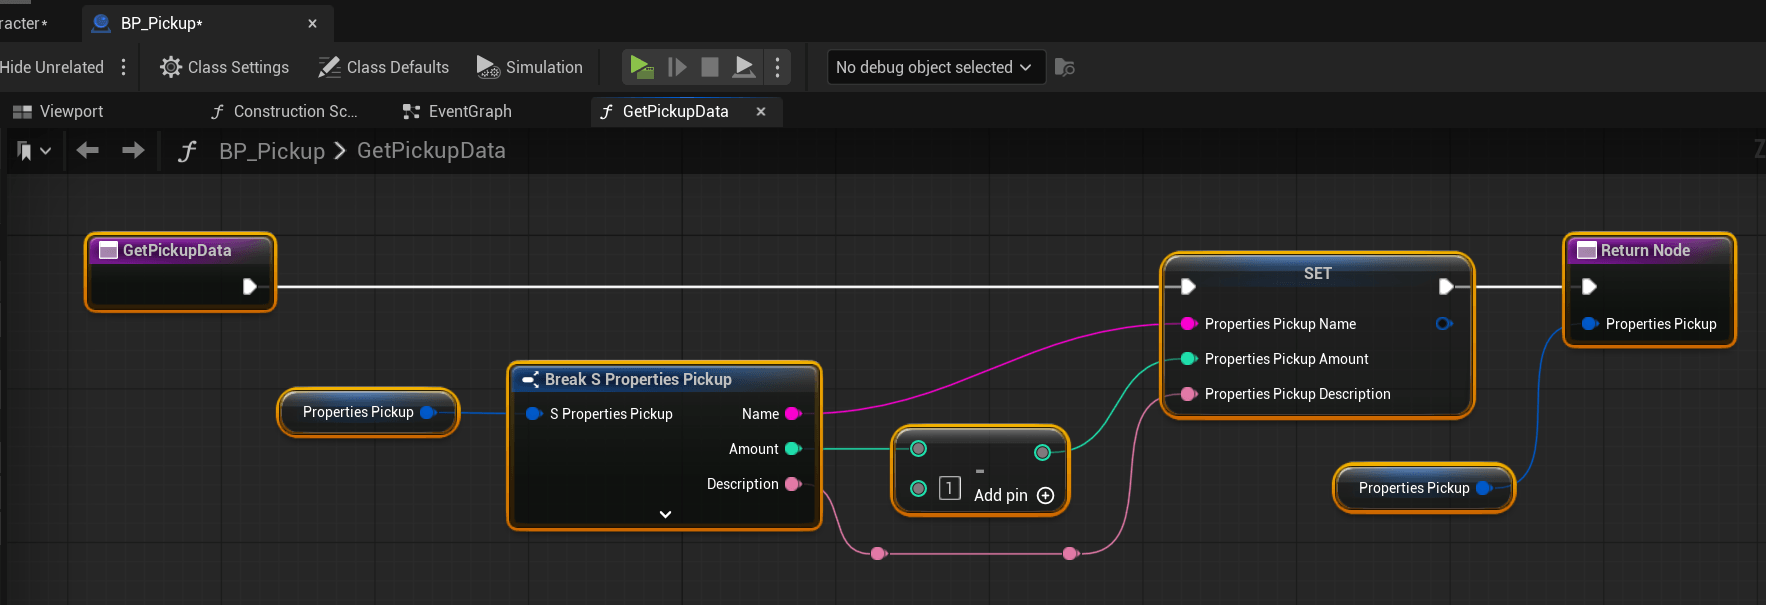Click the magenta Name output pin
This screenshot has height=605, width=1766.
[793, 414]
